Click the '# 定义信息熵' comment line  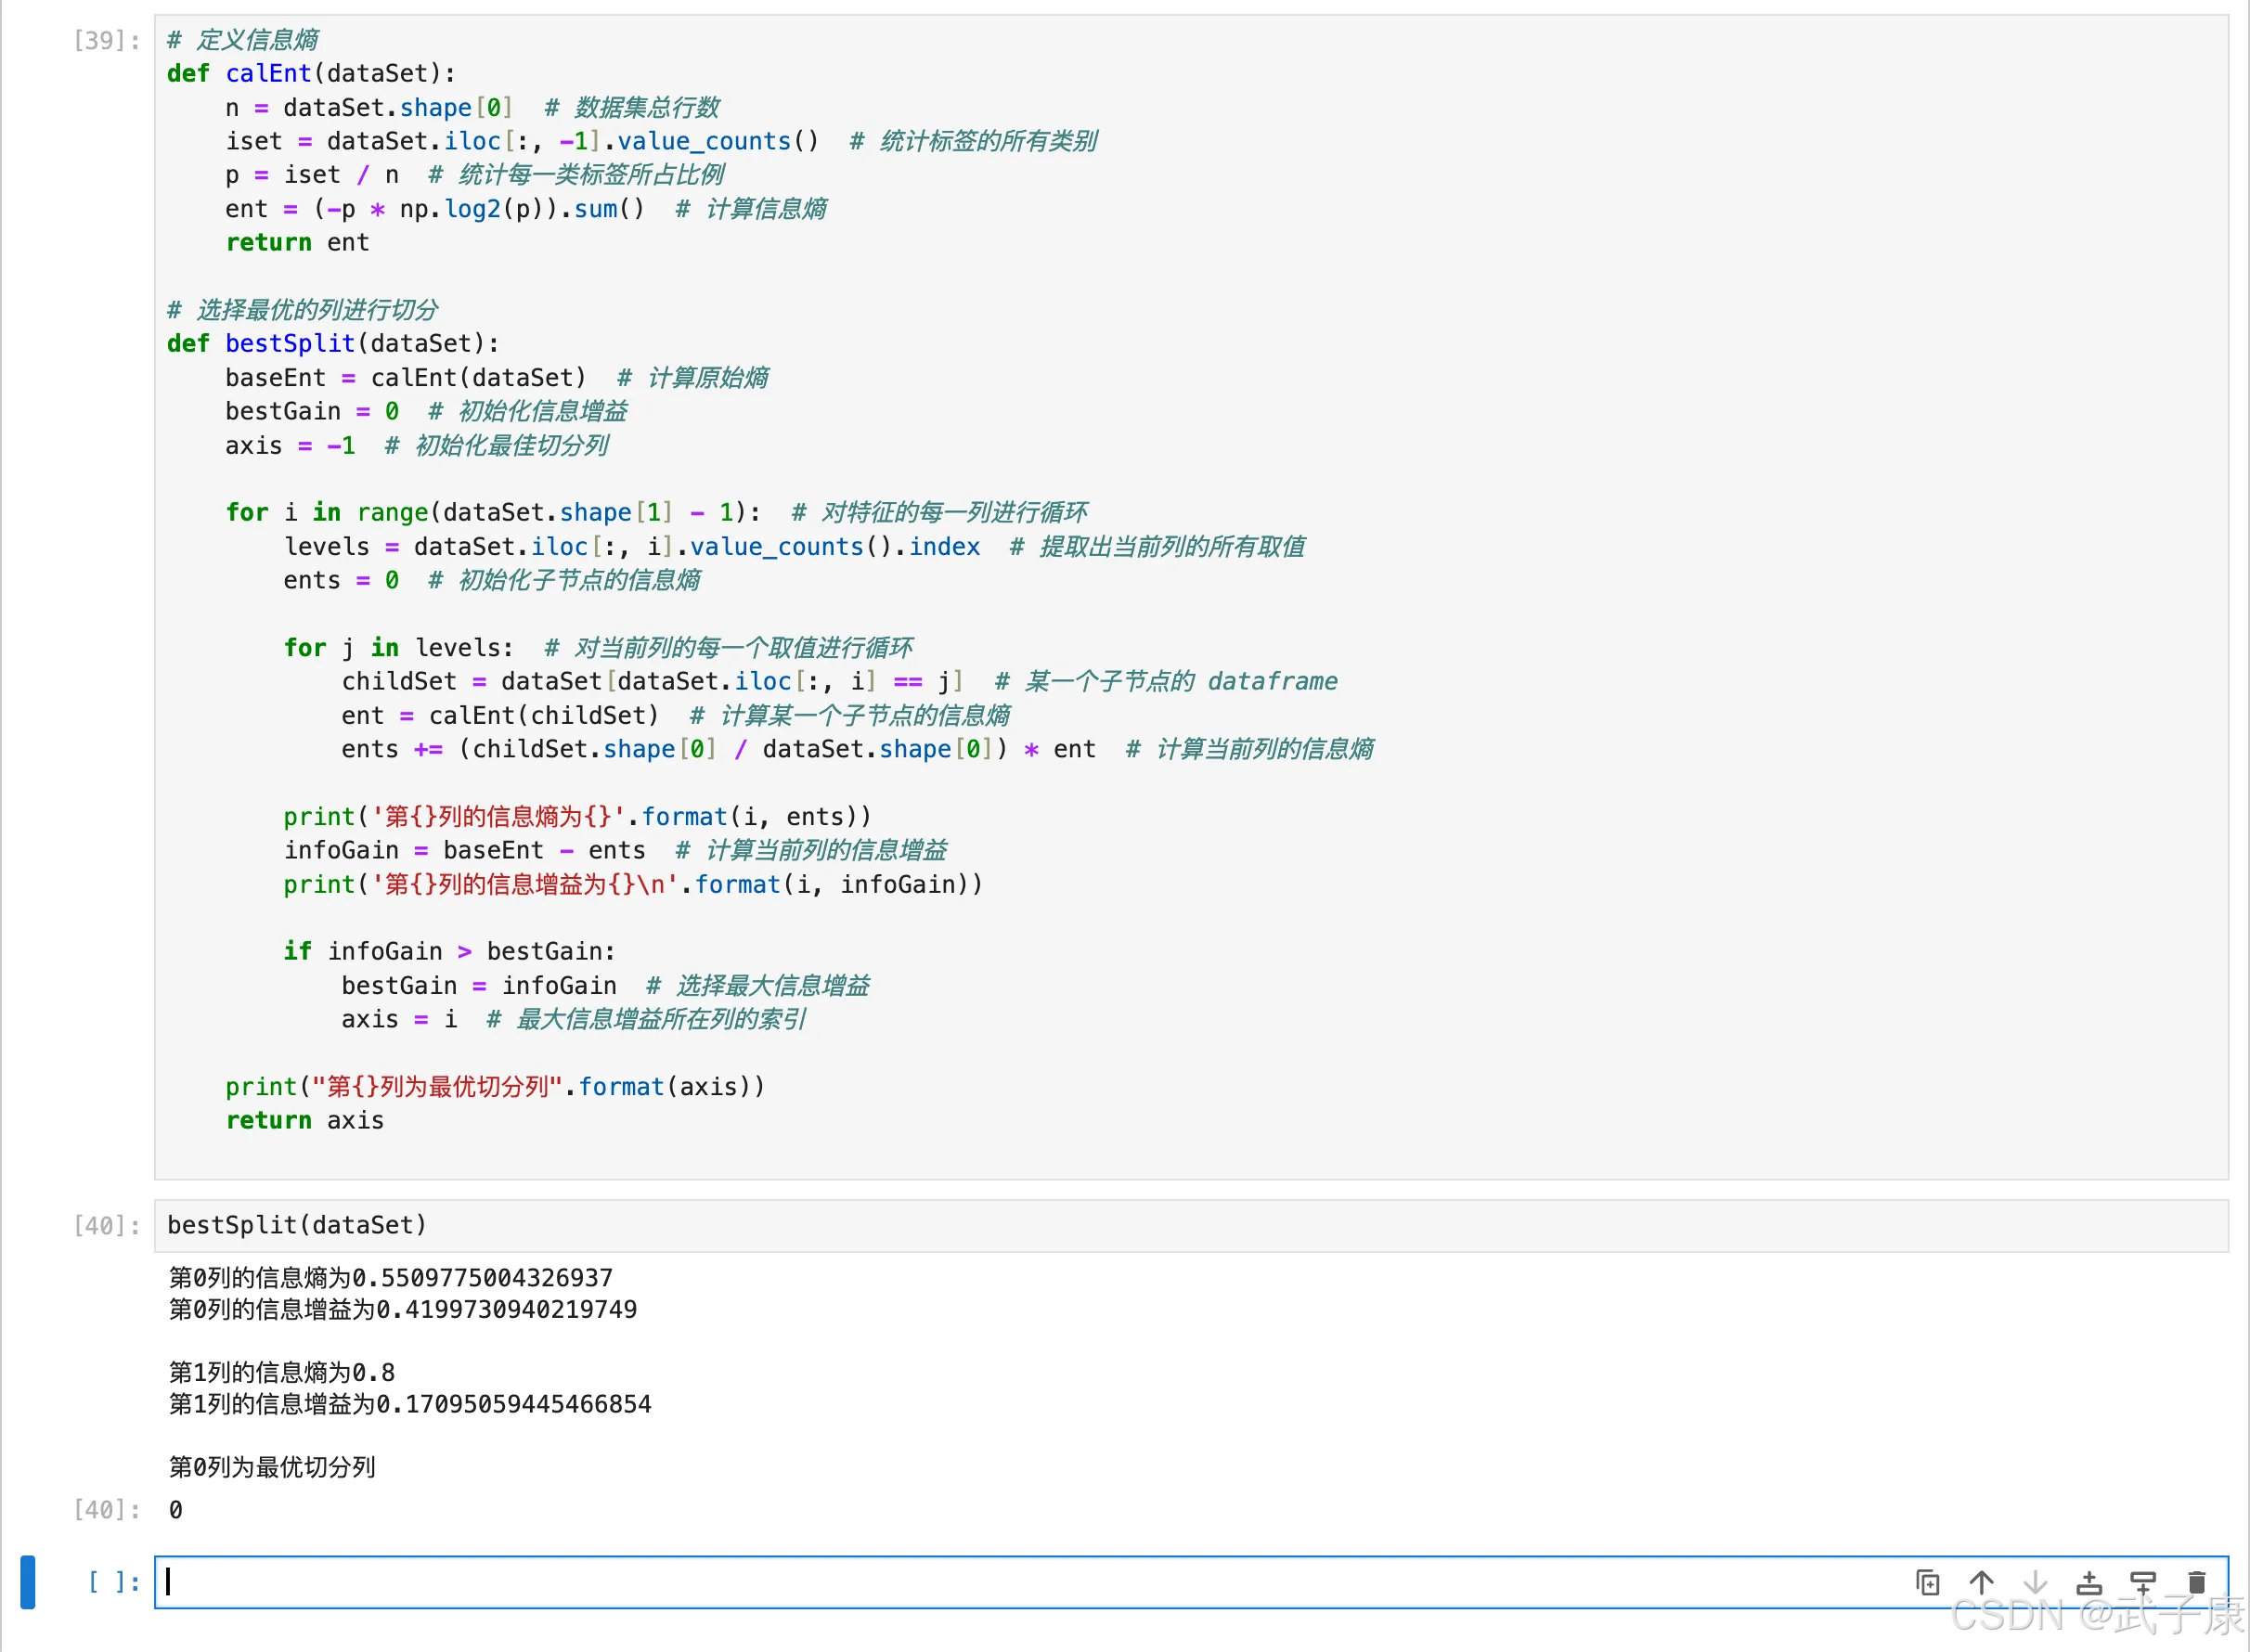click(x=243, y=40)
